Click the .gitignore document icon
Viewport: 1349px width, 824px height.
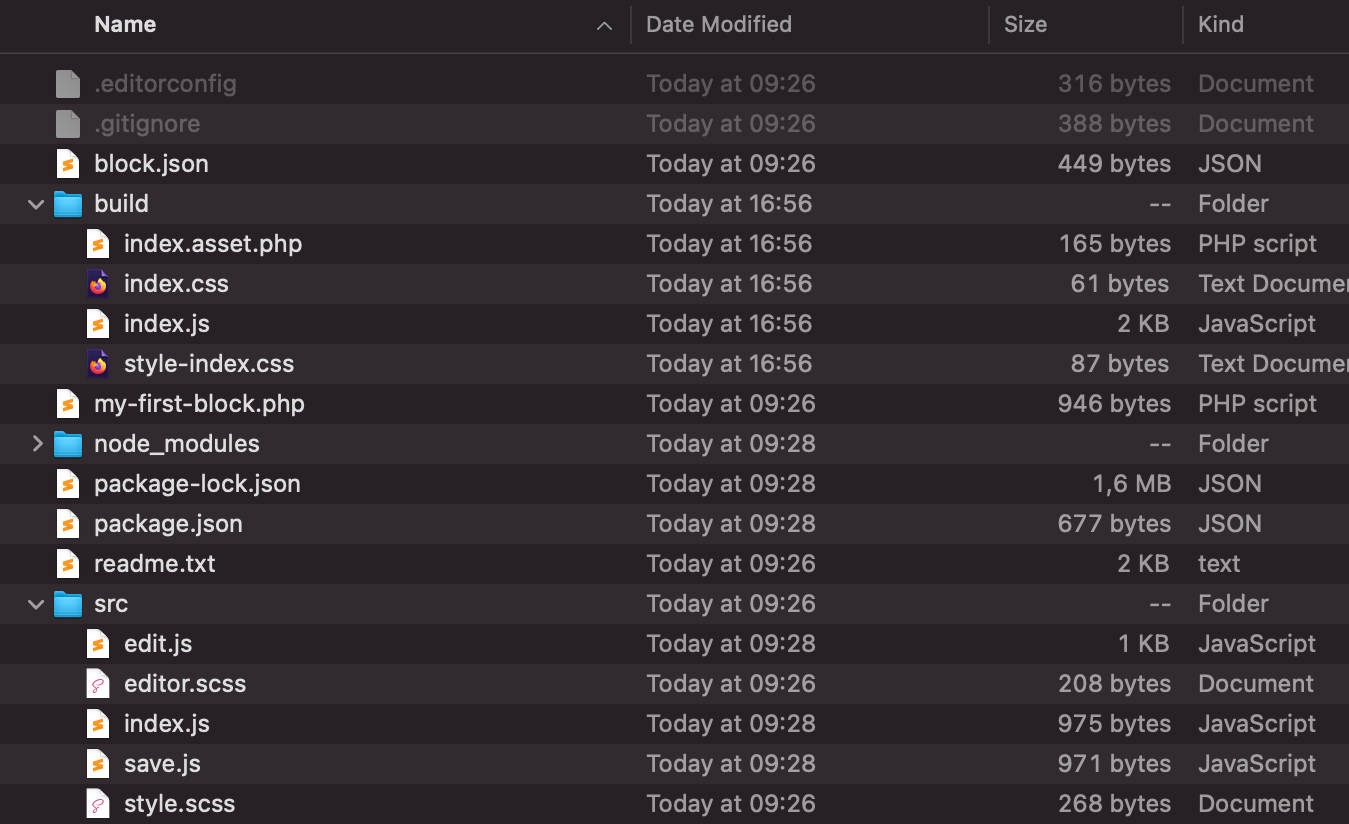point(67,124)
